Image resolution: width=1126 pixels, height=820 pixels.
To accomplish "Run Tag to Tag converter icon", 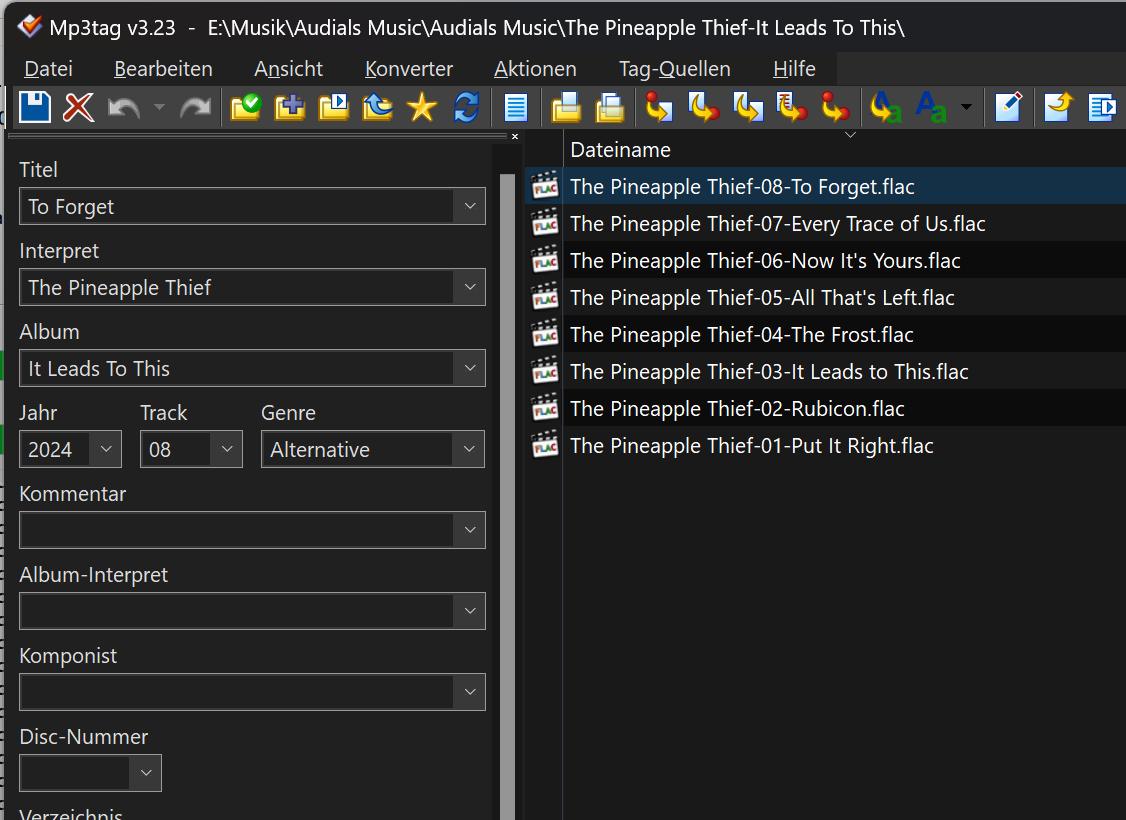I will coord(835,108).
